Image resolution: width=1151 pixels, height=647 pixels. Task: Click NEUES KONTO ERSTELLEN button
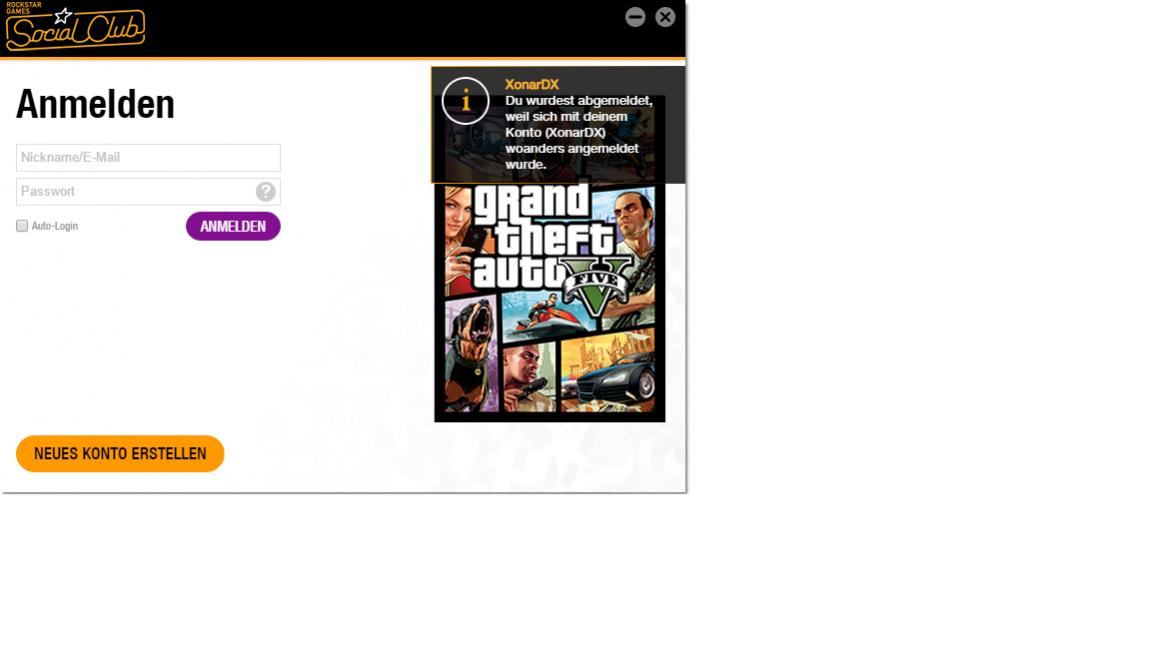[120, 454]
